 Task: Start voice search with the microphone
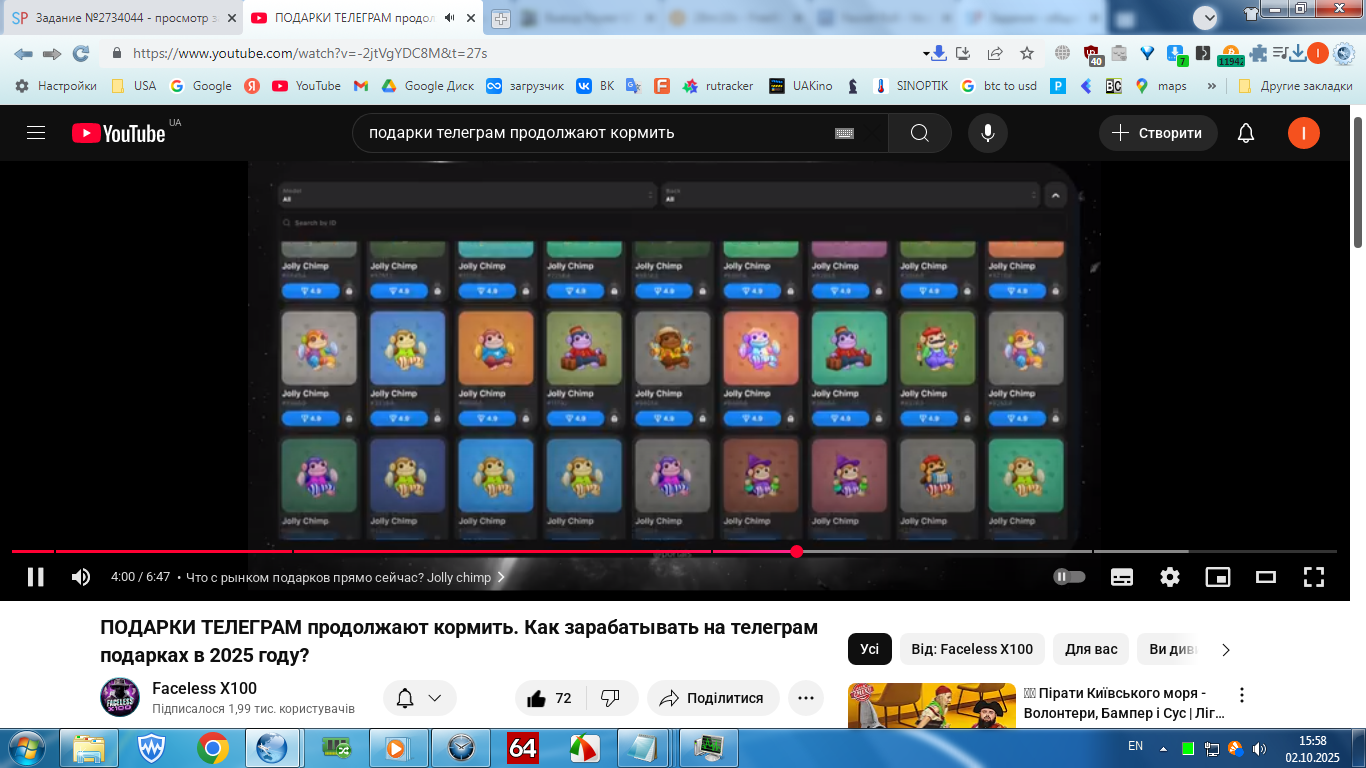click(x=988, y=133)
